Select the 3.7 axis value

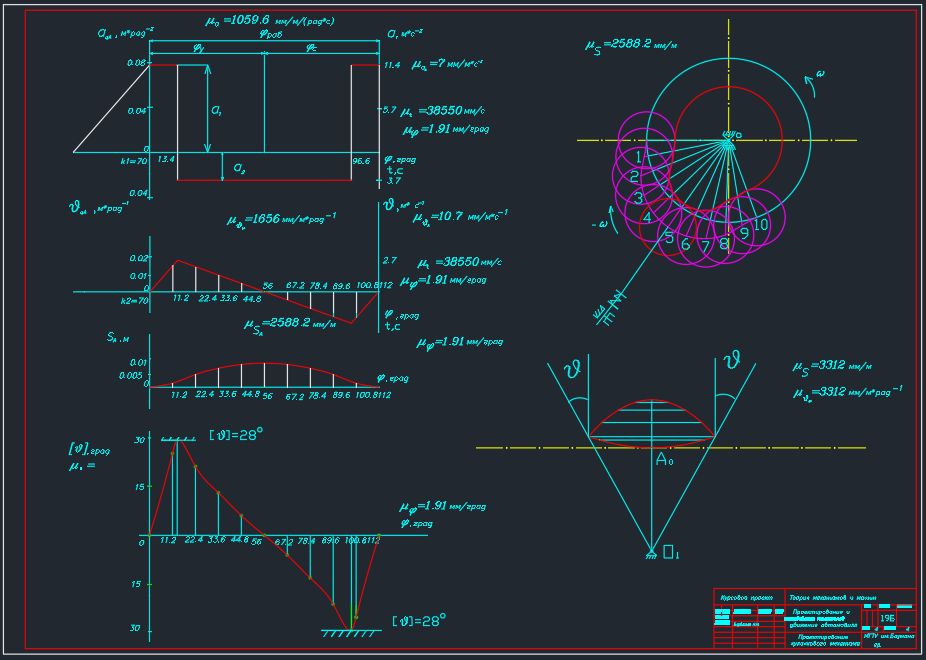tap(393, 181)
